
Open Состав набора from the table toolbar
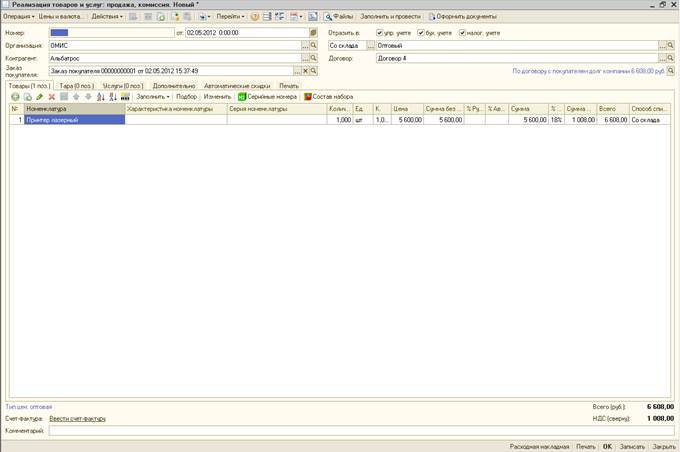pyautogui.click(x=310, y=96)
